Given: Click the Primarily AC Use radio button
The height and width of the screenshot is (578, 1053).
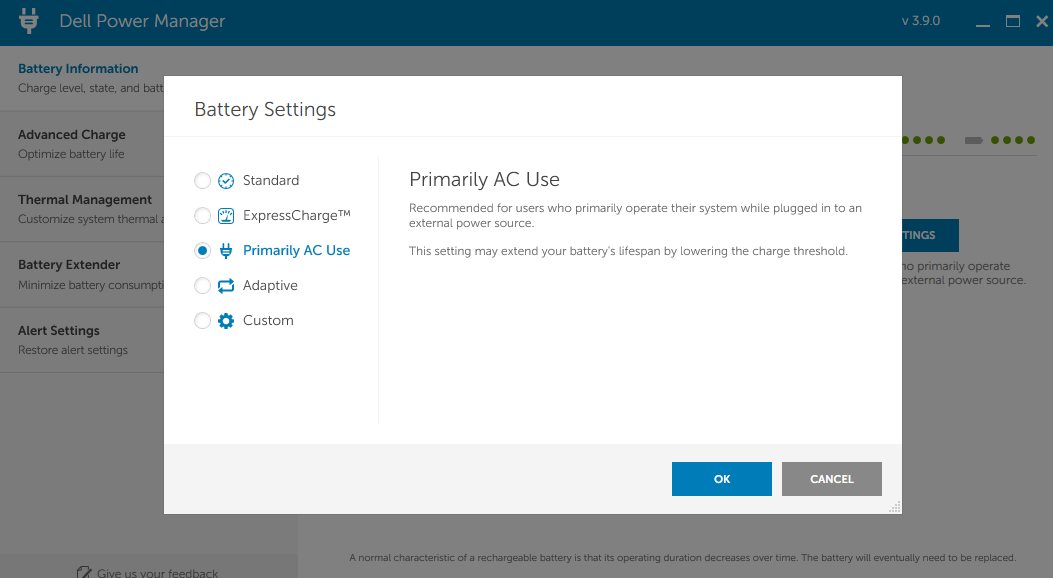Looking at the screenshot, I should [x=202, y=250].
